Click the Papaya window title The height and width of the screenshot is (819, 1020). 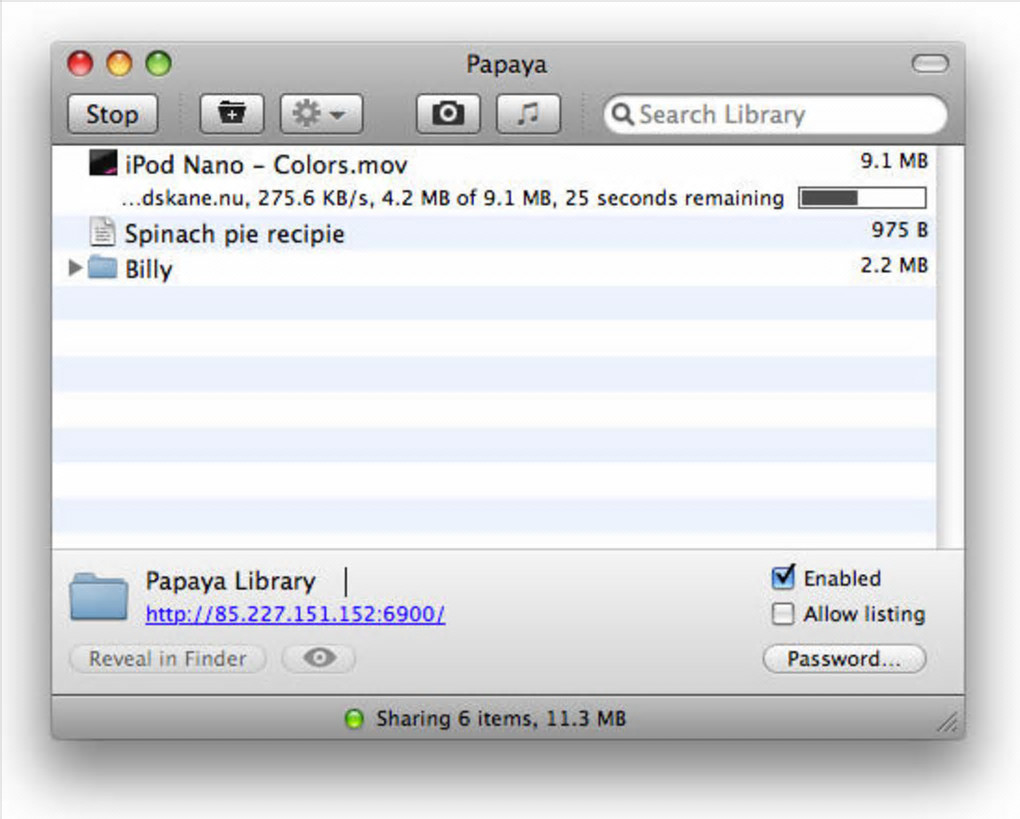coord(507,64)
